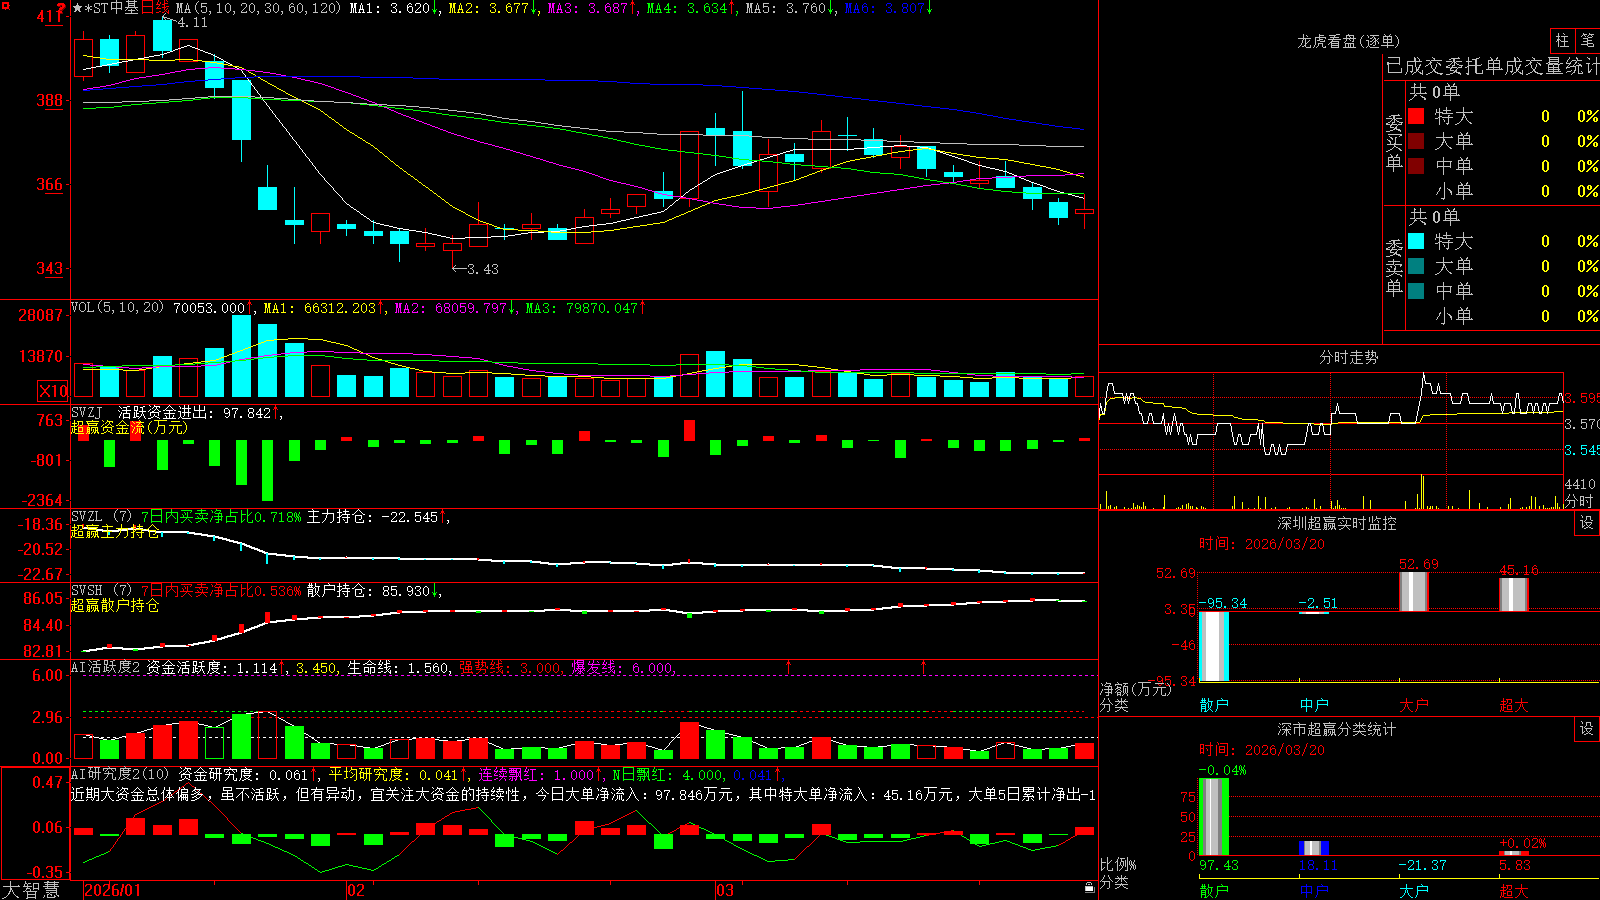Viewport: 1600px width, 900px height.
Task: Click the cyan 特大 swatch under 委卖单
Action: pos(1416,241)
